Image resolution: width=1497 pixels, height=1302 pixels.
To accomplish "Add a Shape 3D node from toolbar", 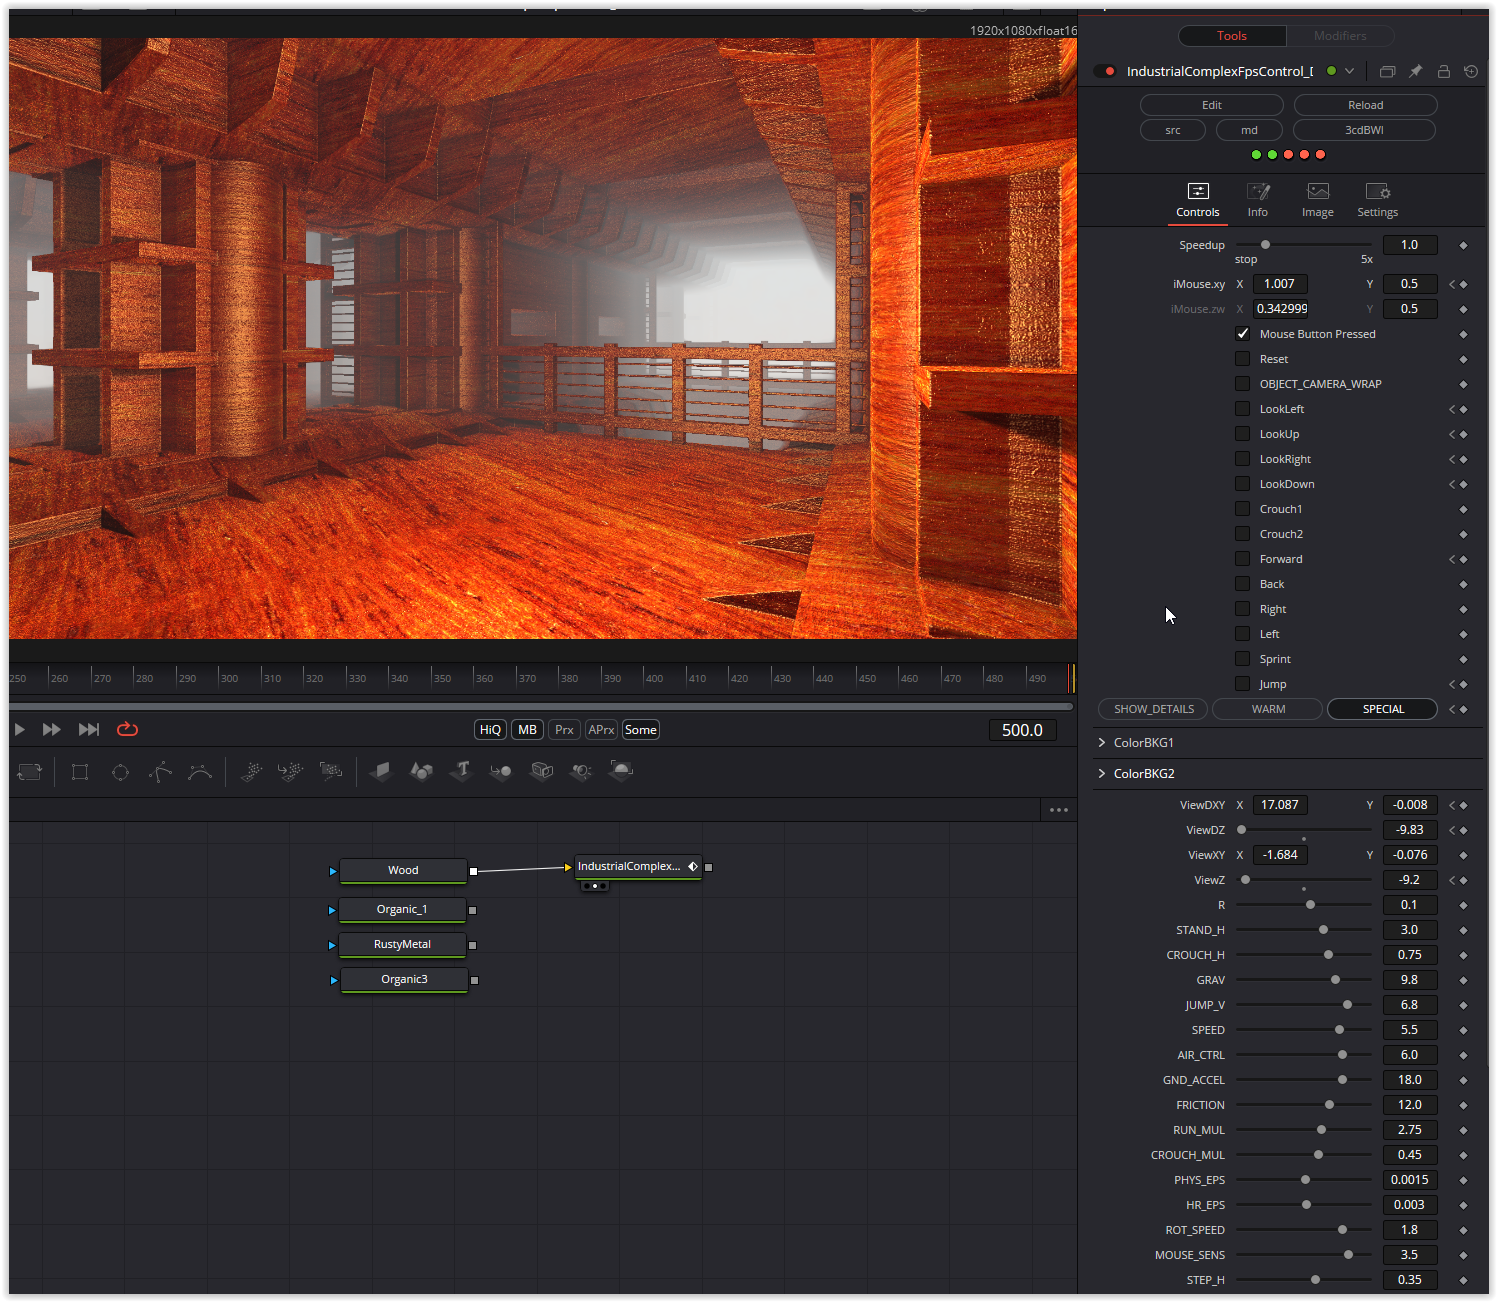I will 421,771.
